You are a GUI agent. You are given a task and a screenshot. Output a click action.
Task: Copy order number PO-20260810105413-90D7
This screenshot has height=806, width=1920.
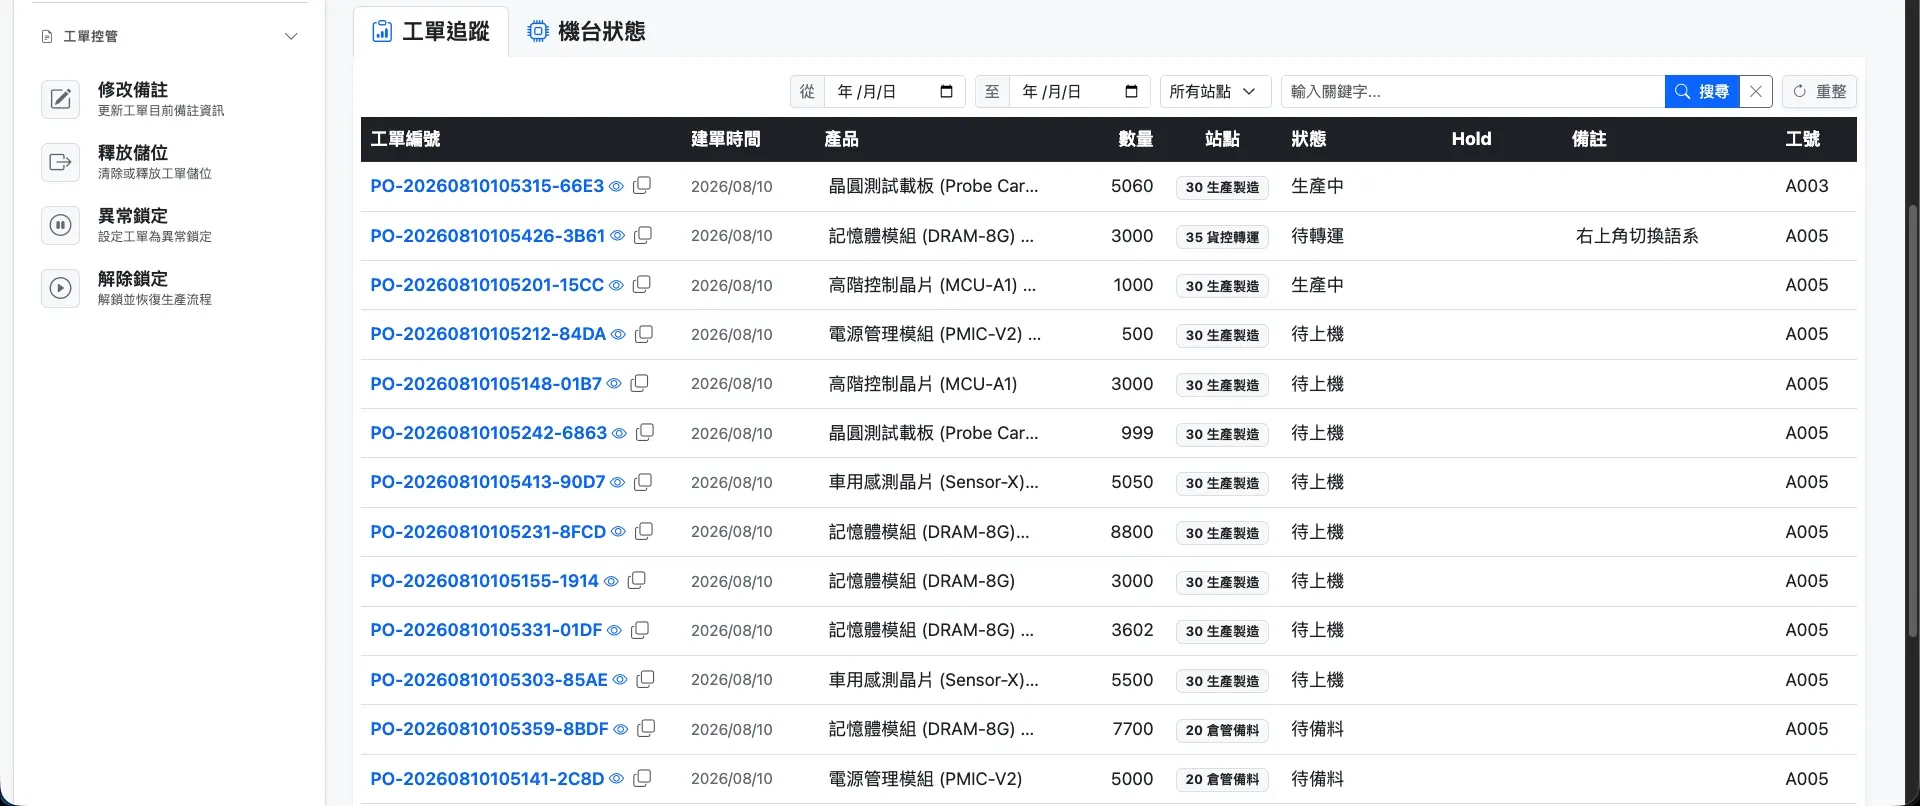tap(643, 481)
